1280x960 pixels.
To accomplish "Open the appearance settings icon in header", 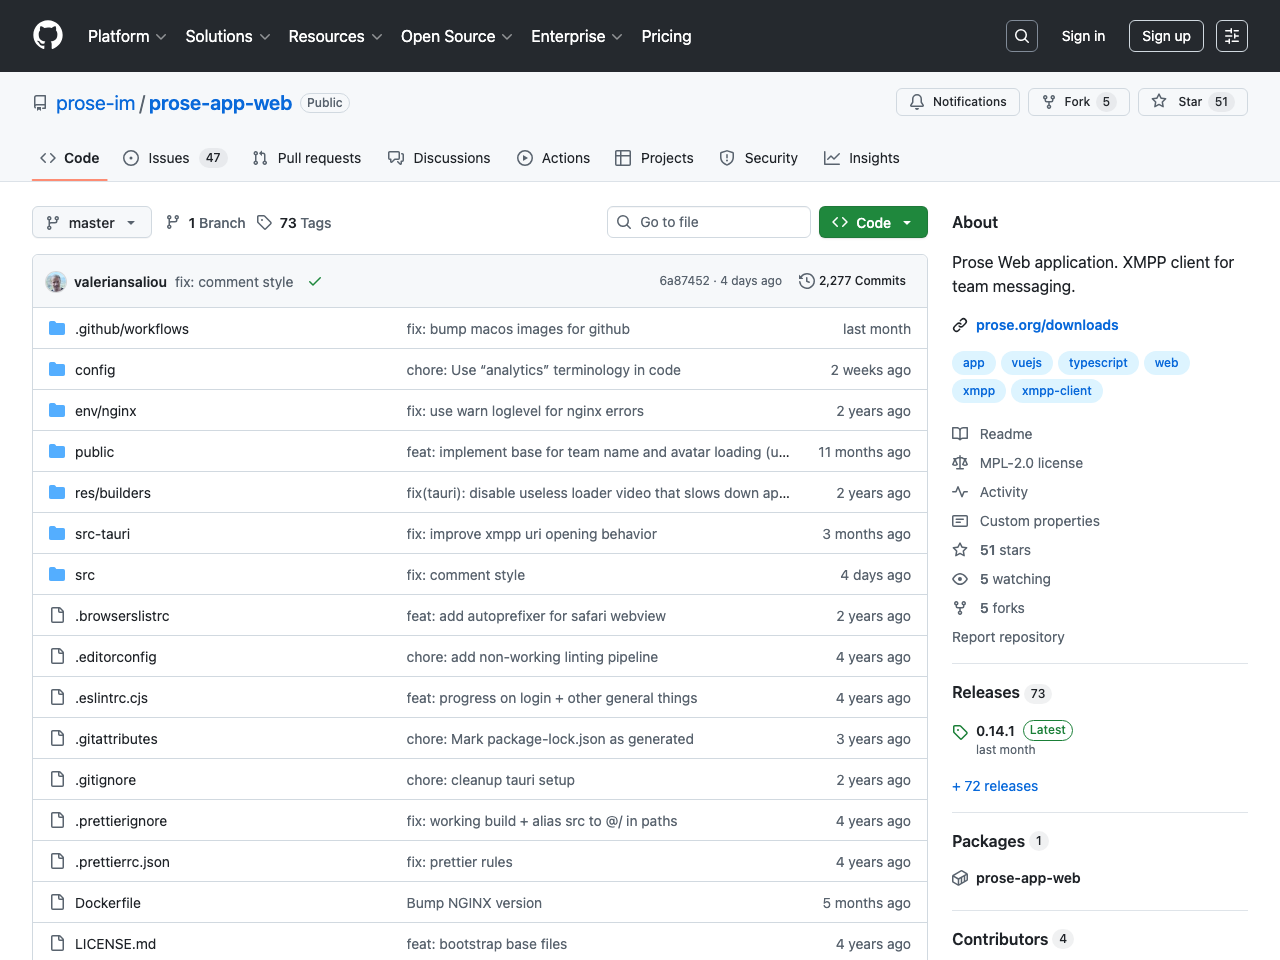I will pos(1232,36).
